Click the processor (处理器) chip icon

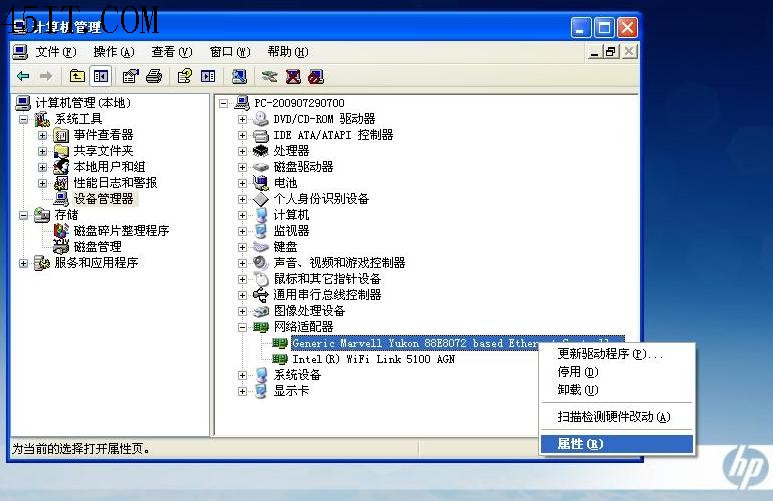[x=260, y=151]
